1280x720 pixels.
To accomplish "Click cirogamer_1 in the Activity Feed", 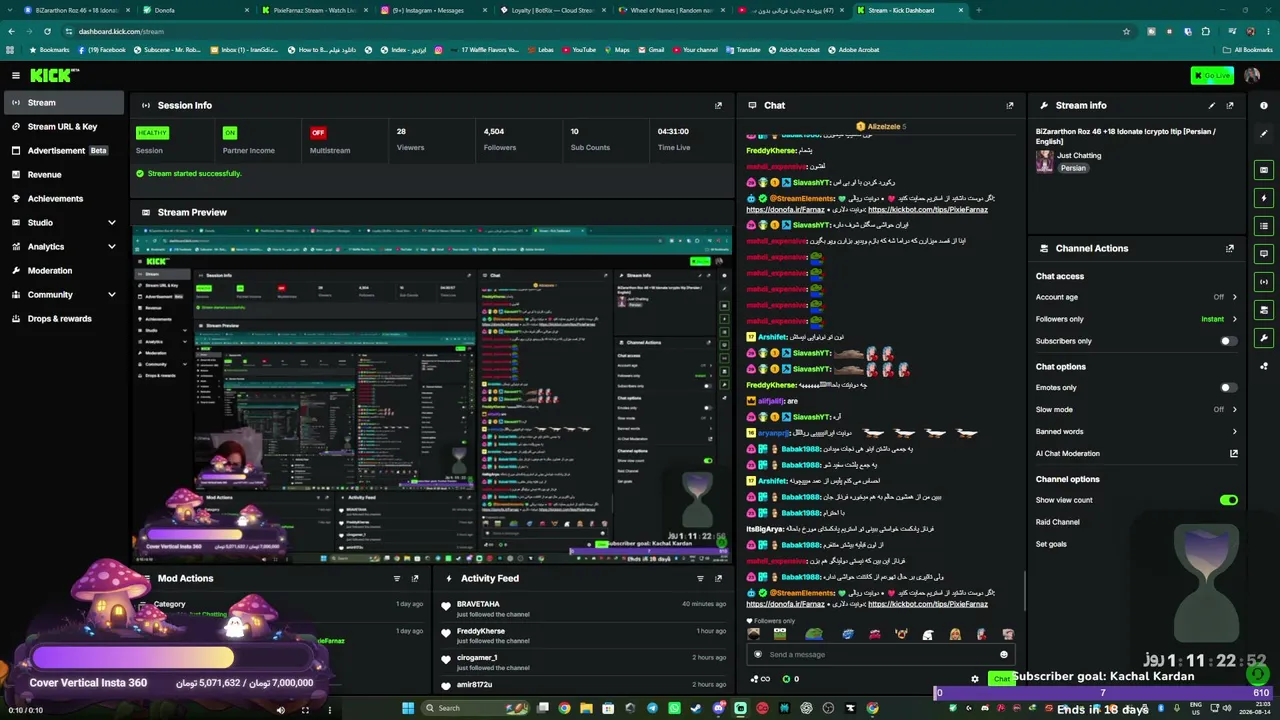I will tap(477, 658).
